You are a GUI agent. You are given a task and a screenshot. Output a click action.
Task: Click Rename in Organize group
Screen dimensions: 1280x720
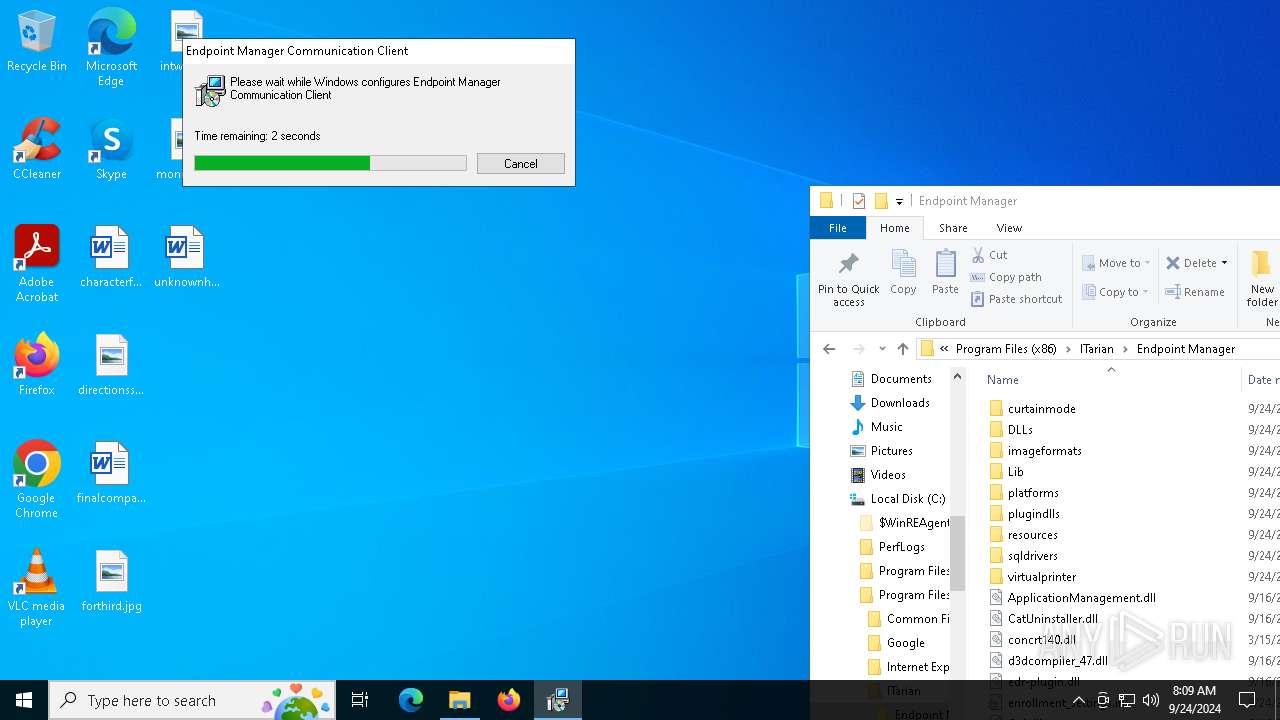(x=1195, y=292)
